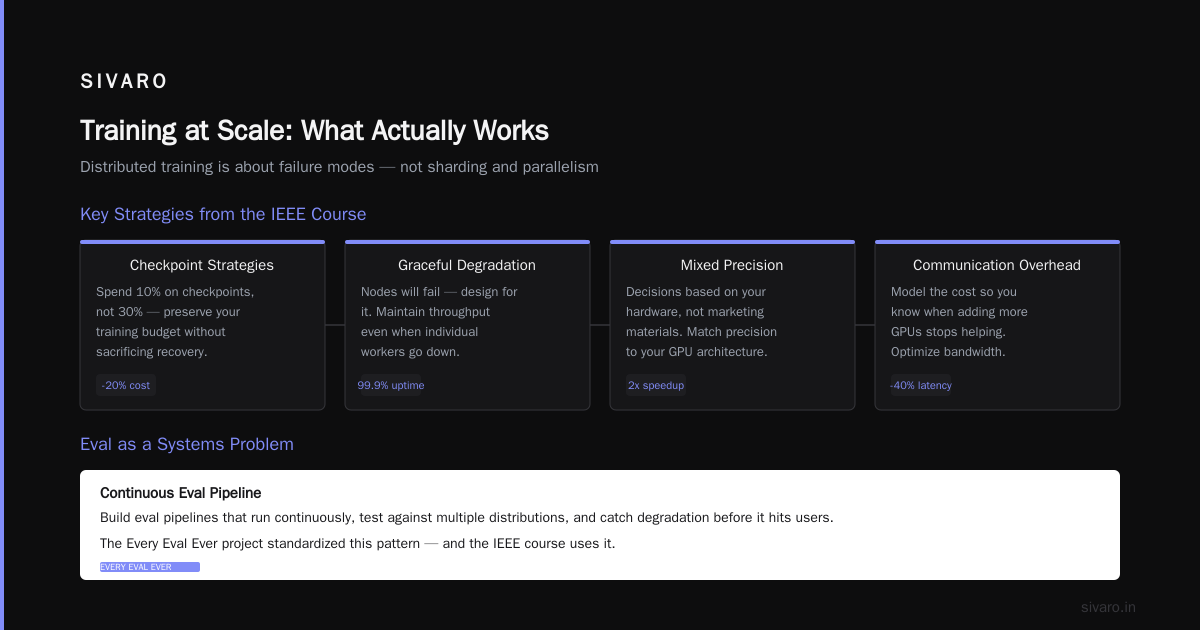Click text 'to your GPU architecture.'
Image resolution: width=1200 pixels, height=630 pixels.
[x=696, y=352]
